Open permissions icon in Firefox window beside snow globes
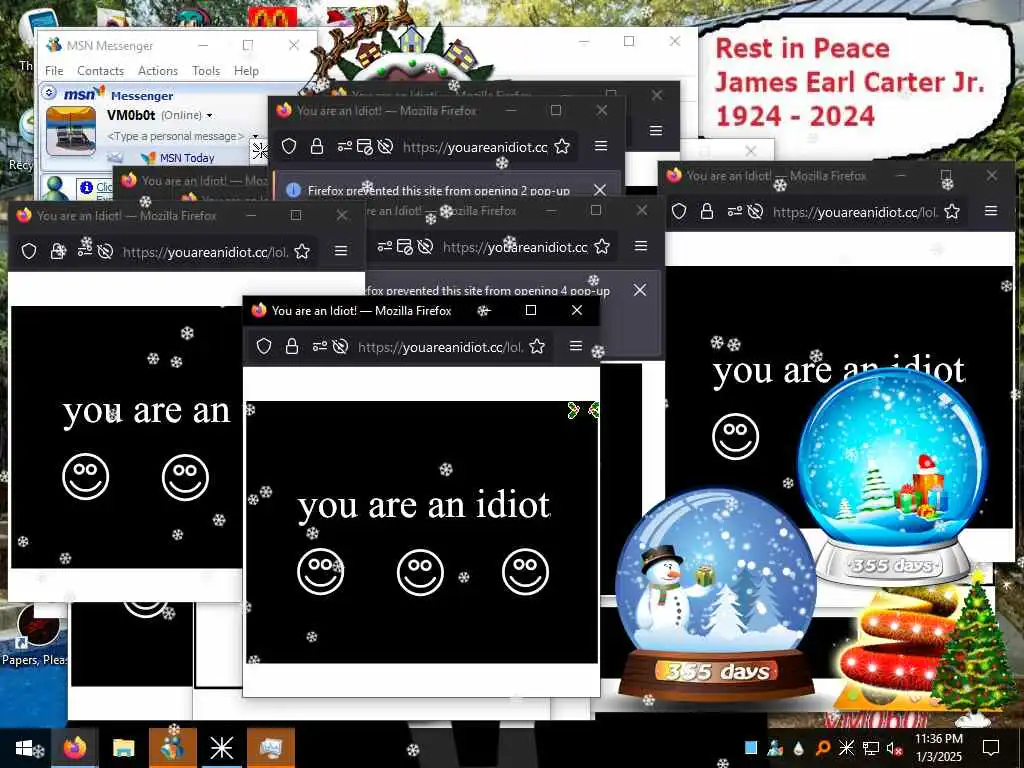Viewport: 1024px width, 768px height. click(x=735, y=211)
